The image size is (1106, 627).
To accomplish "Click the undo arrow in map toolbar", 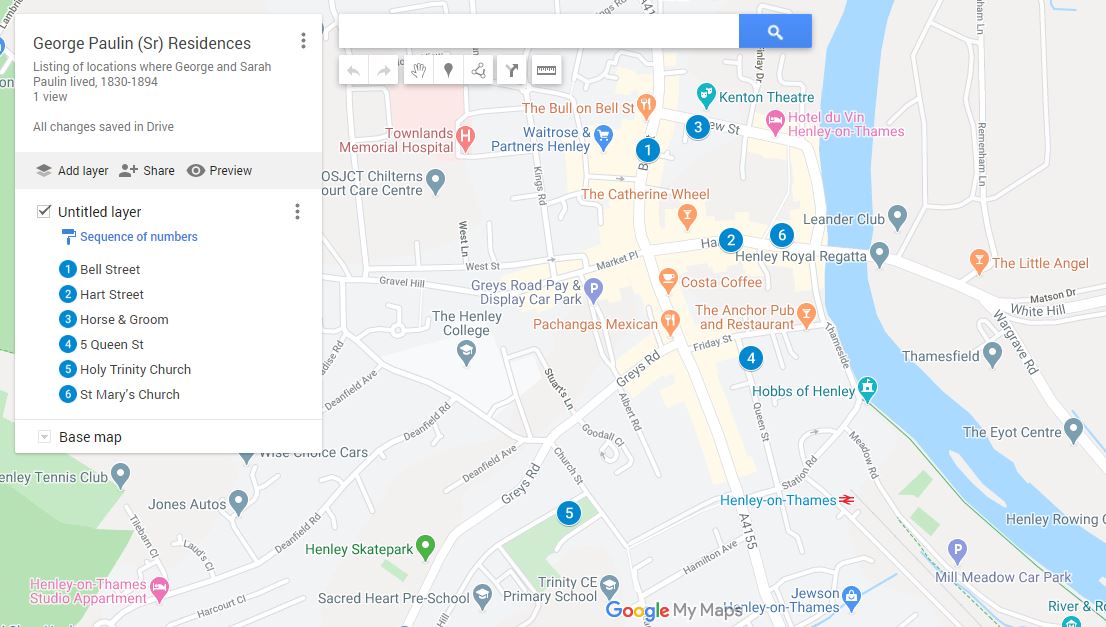I will 353,70.
